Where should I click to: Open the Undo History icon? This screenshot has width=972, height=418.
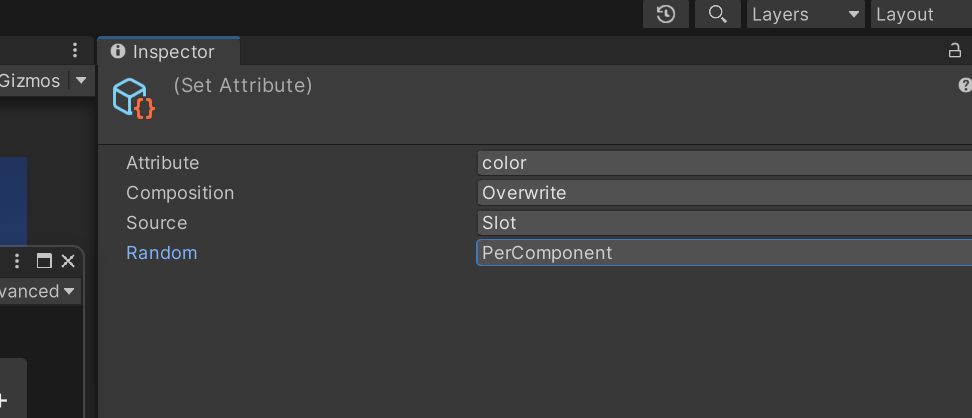tap(666, 14)
